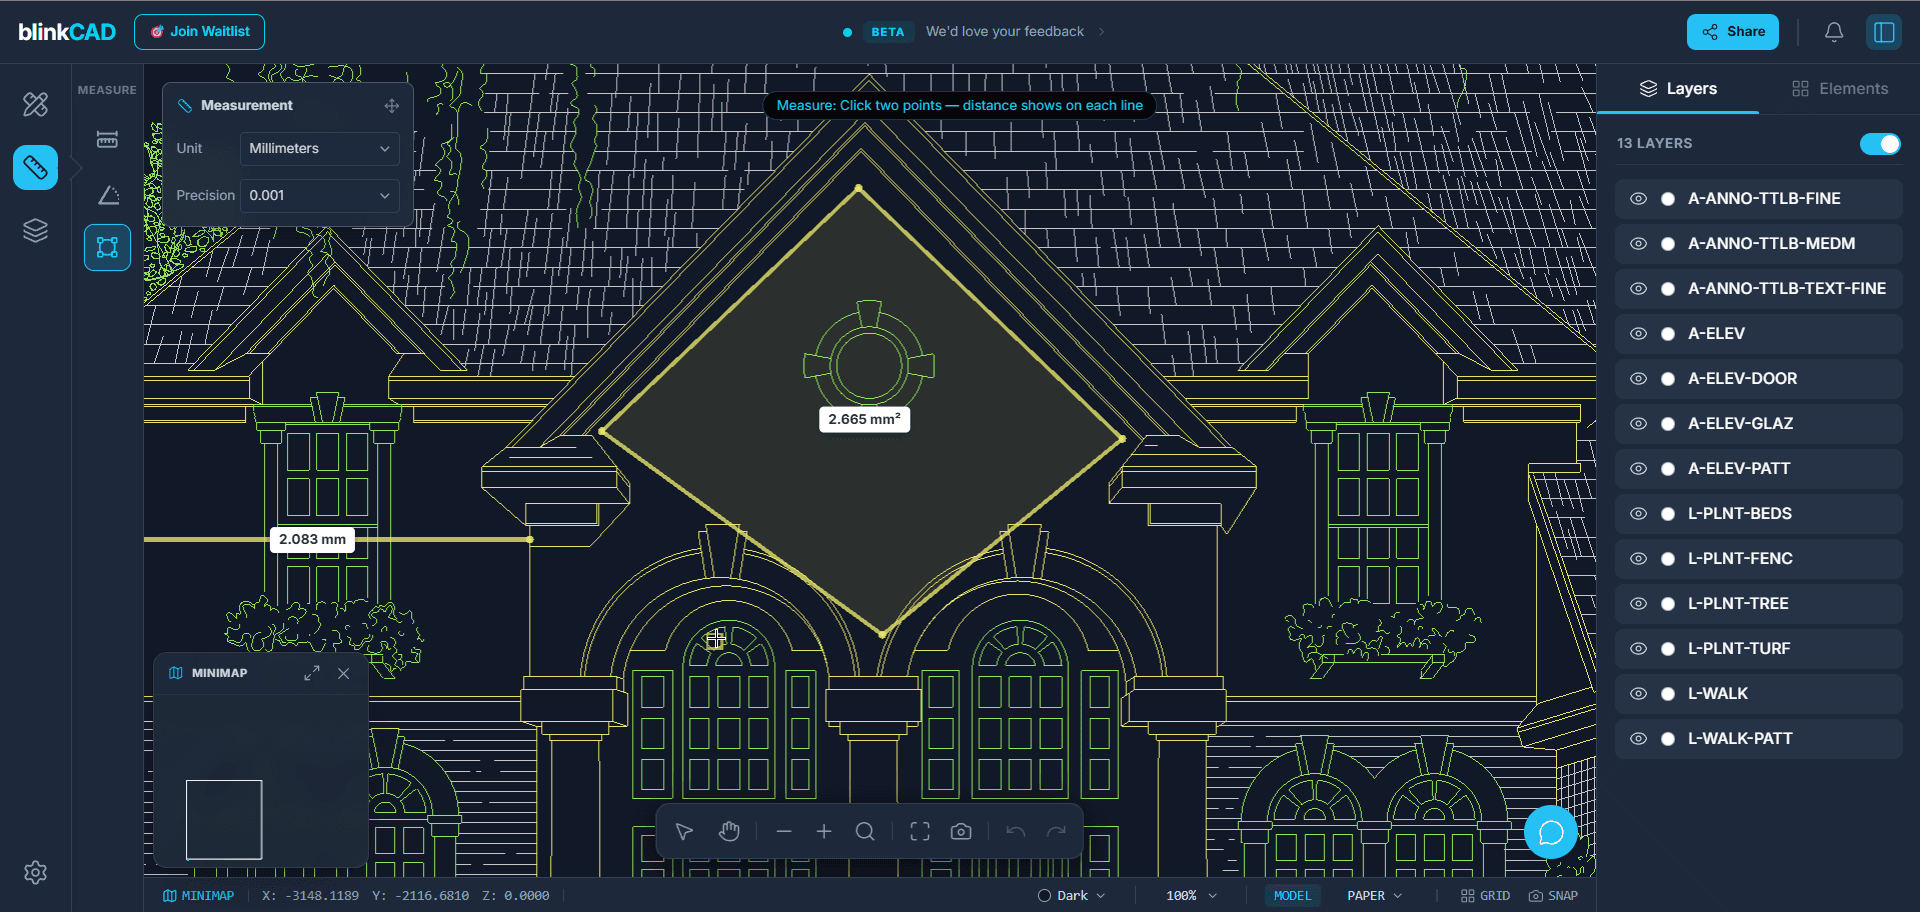Viewport: 1920px width, 912px height.
Task: Click the minimap viewport rectangle
Action: pyautogui.click(x=224, y=820)
